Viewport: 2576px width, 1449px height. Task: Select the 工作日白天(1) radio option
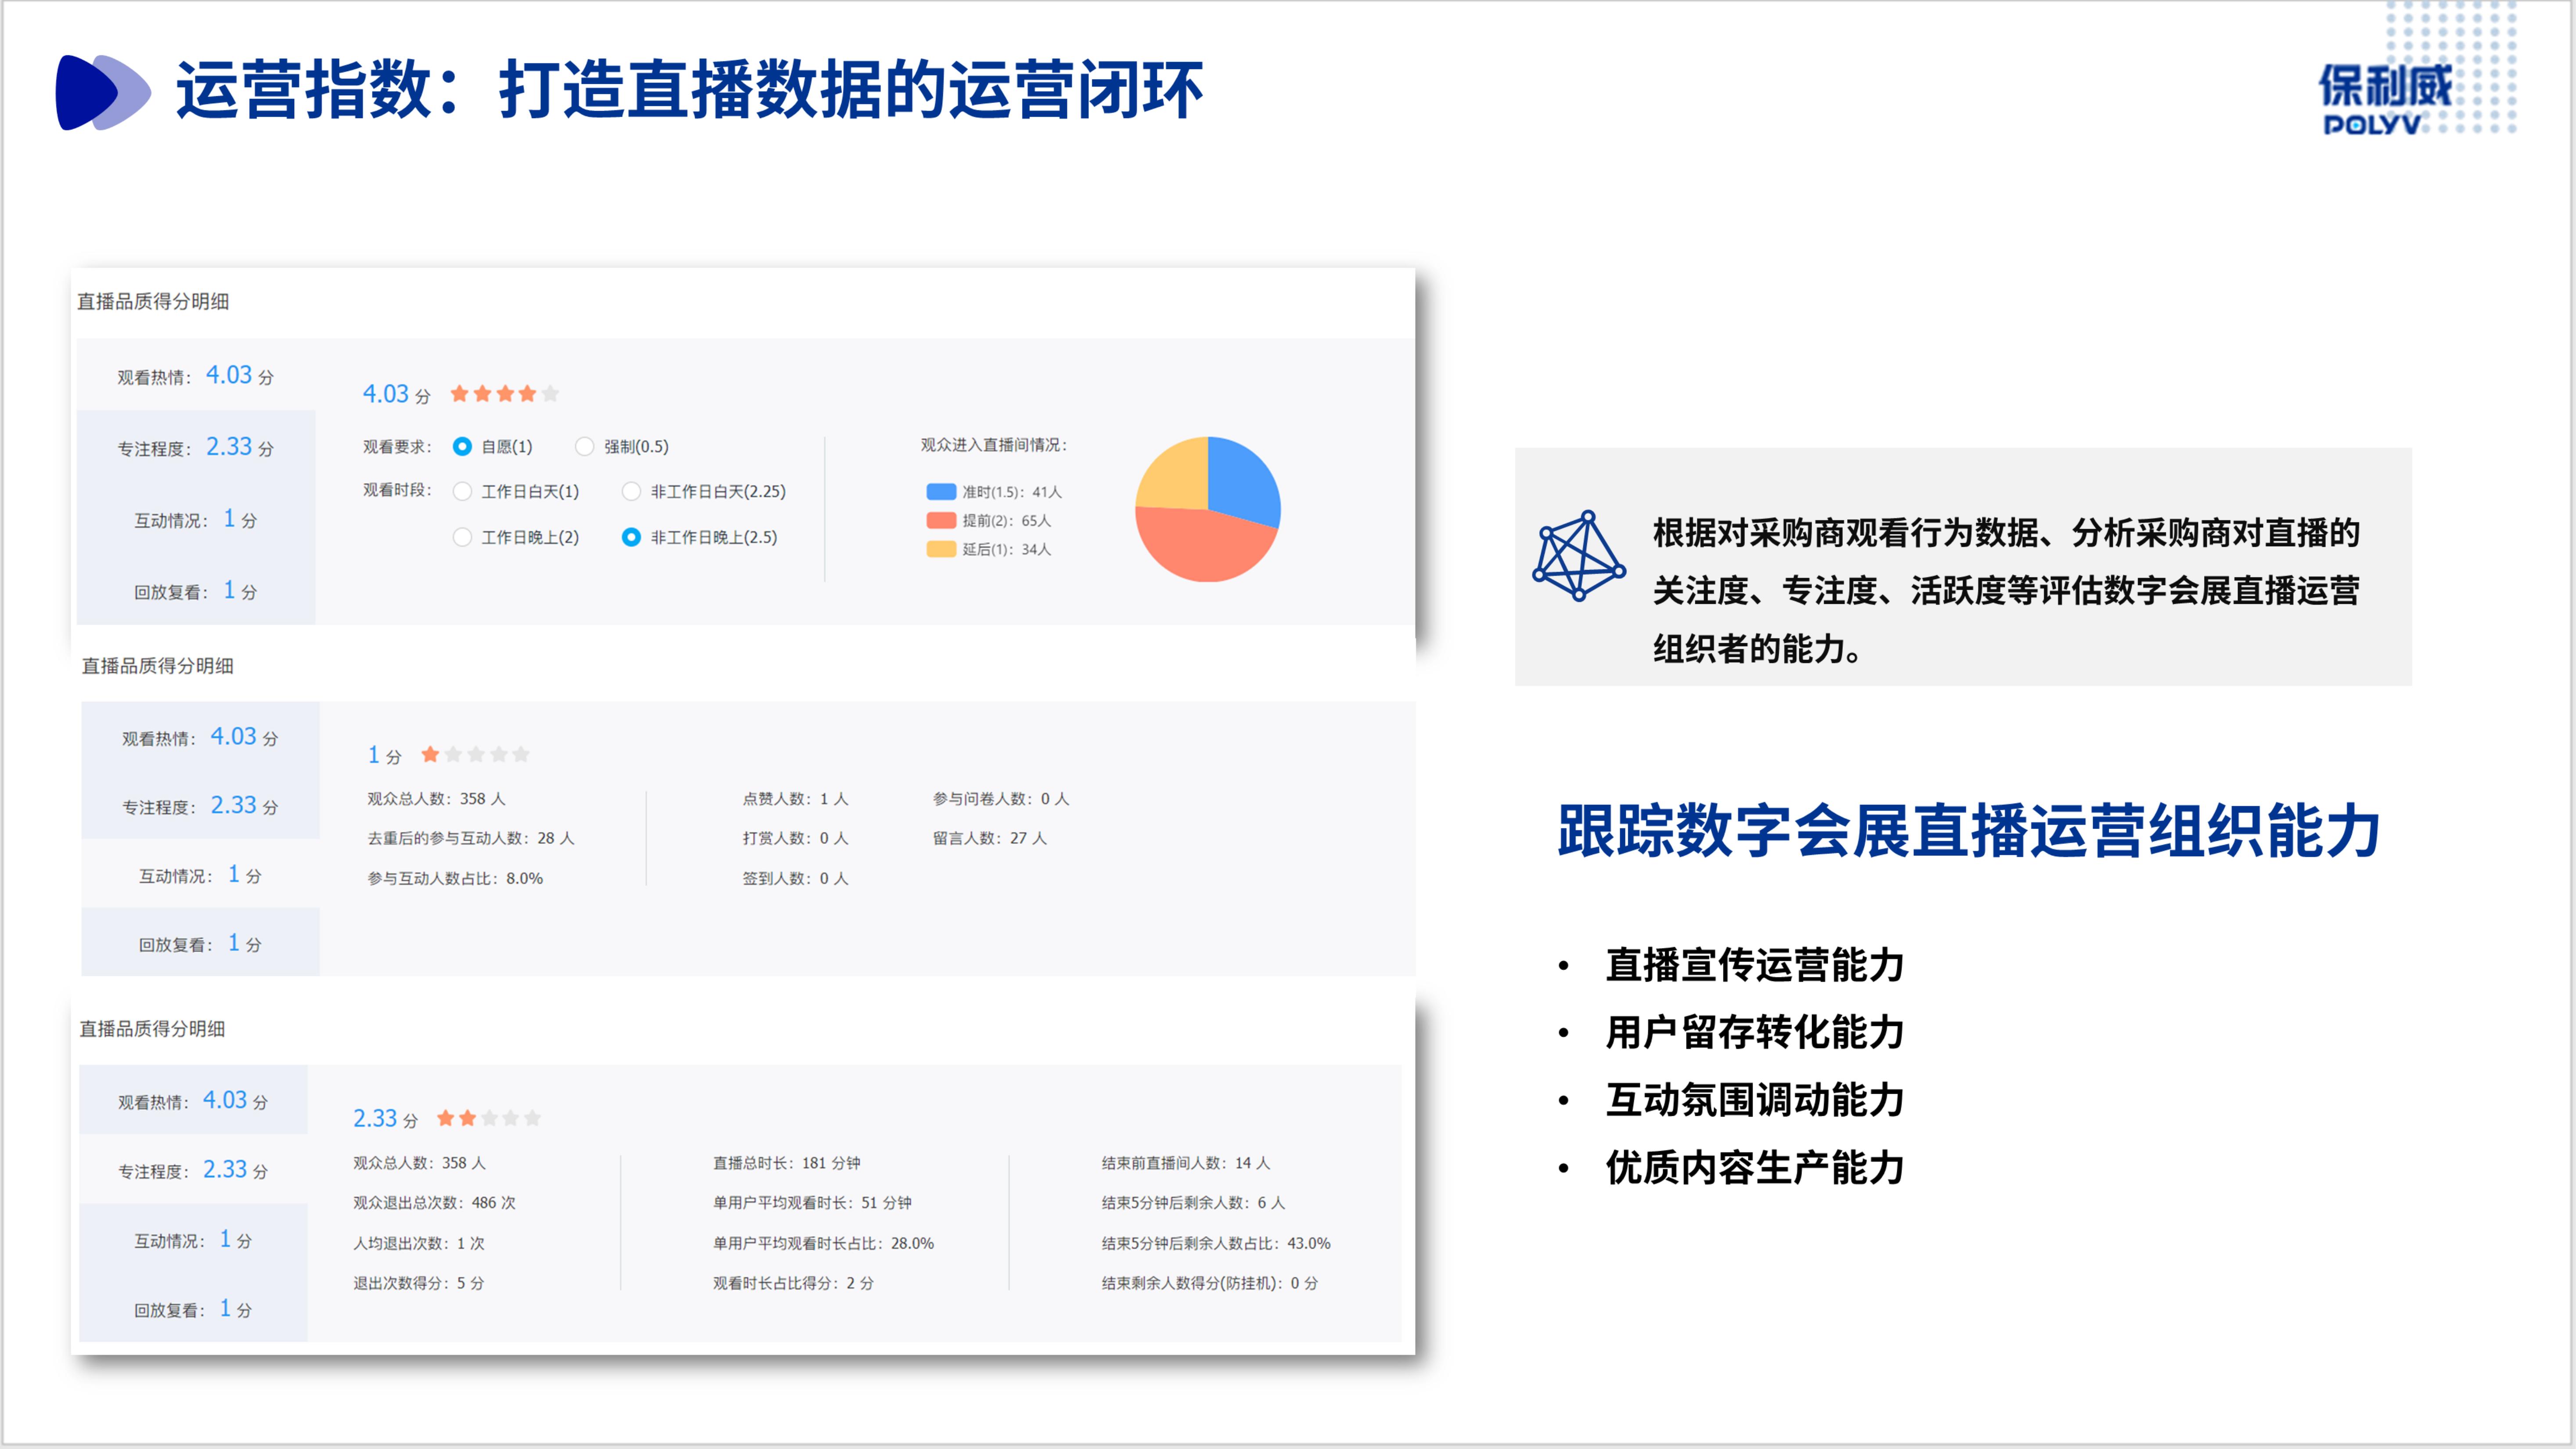462,491
